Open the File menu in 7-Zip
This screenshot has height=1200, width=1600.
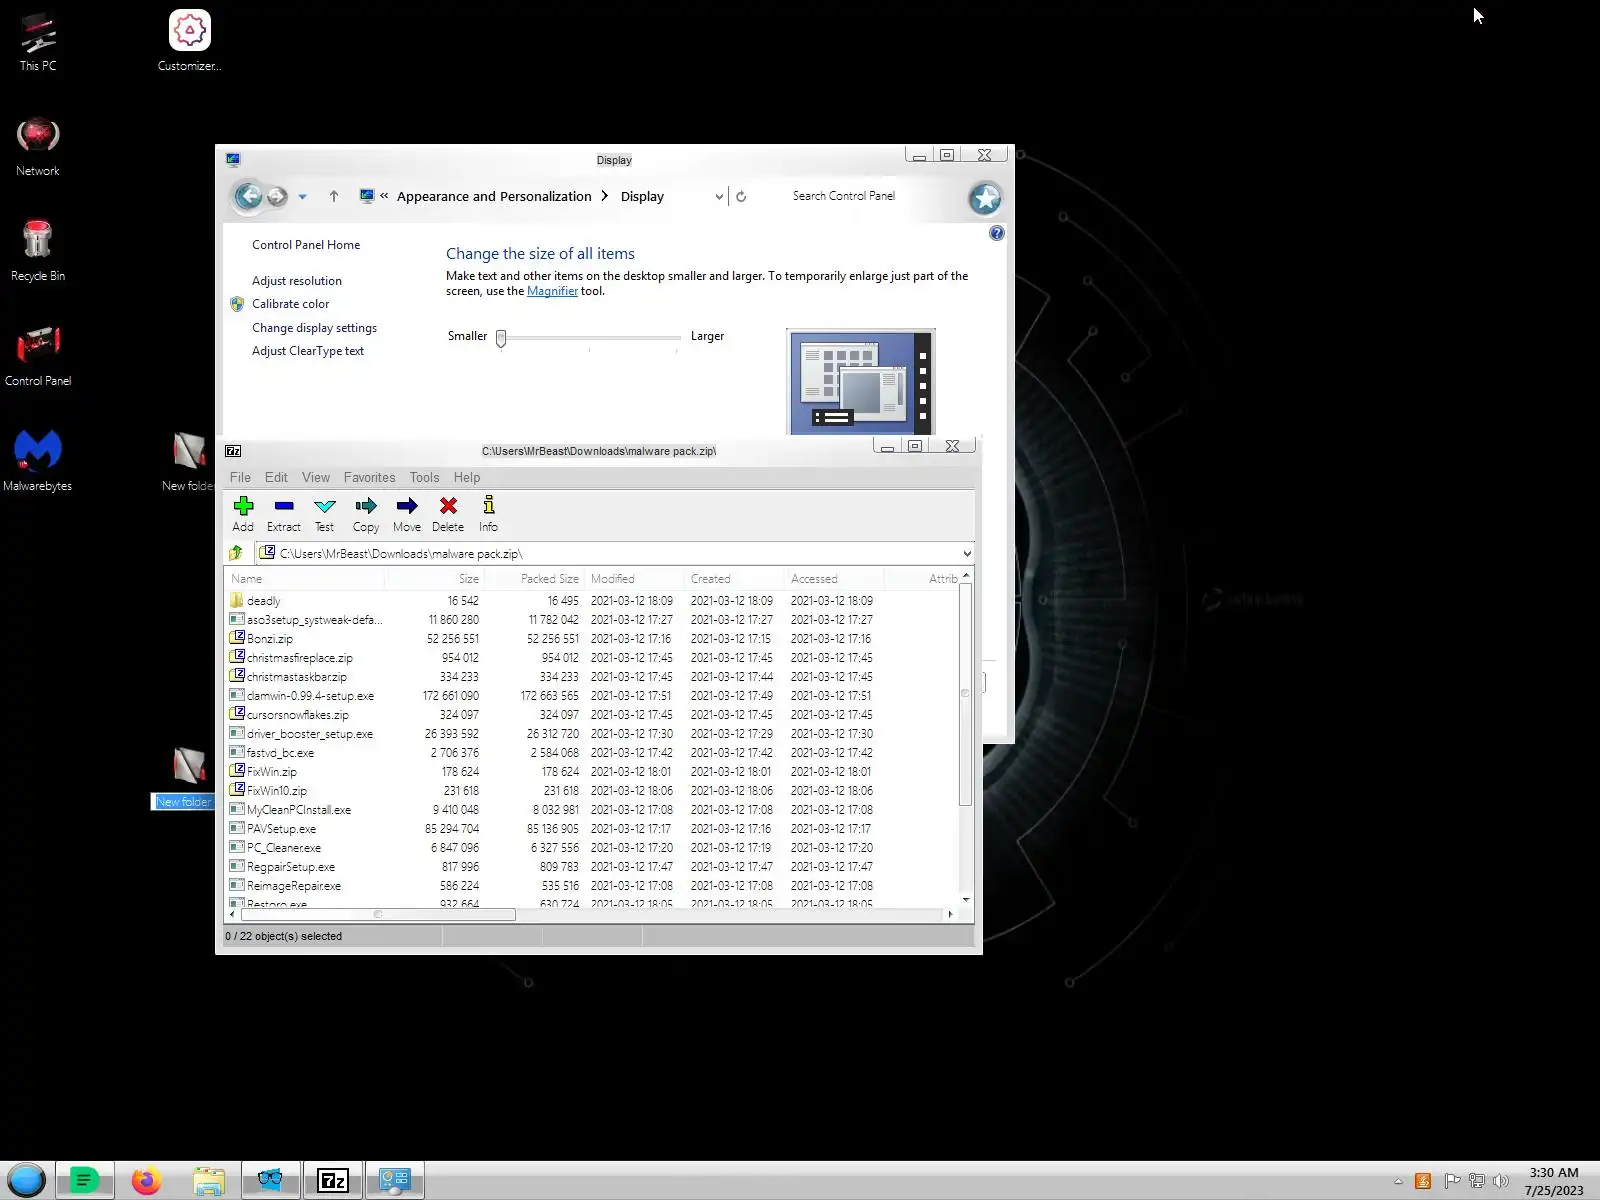[240, 477]
